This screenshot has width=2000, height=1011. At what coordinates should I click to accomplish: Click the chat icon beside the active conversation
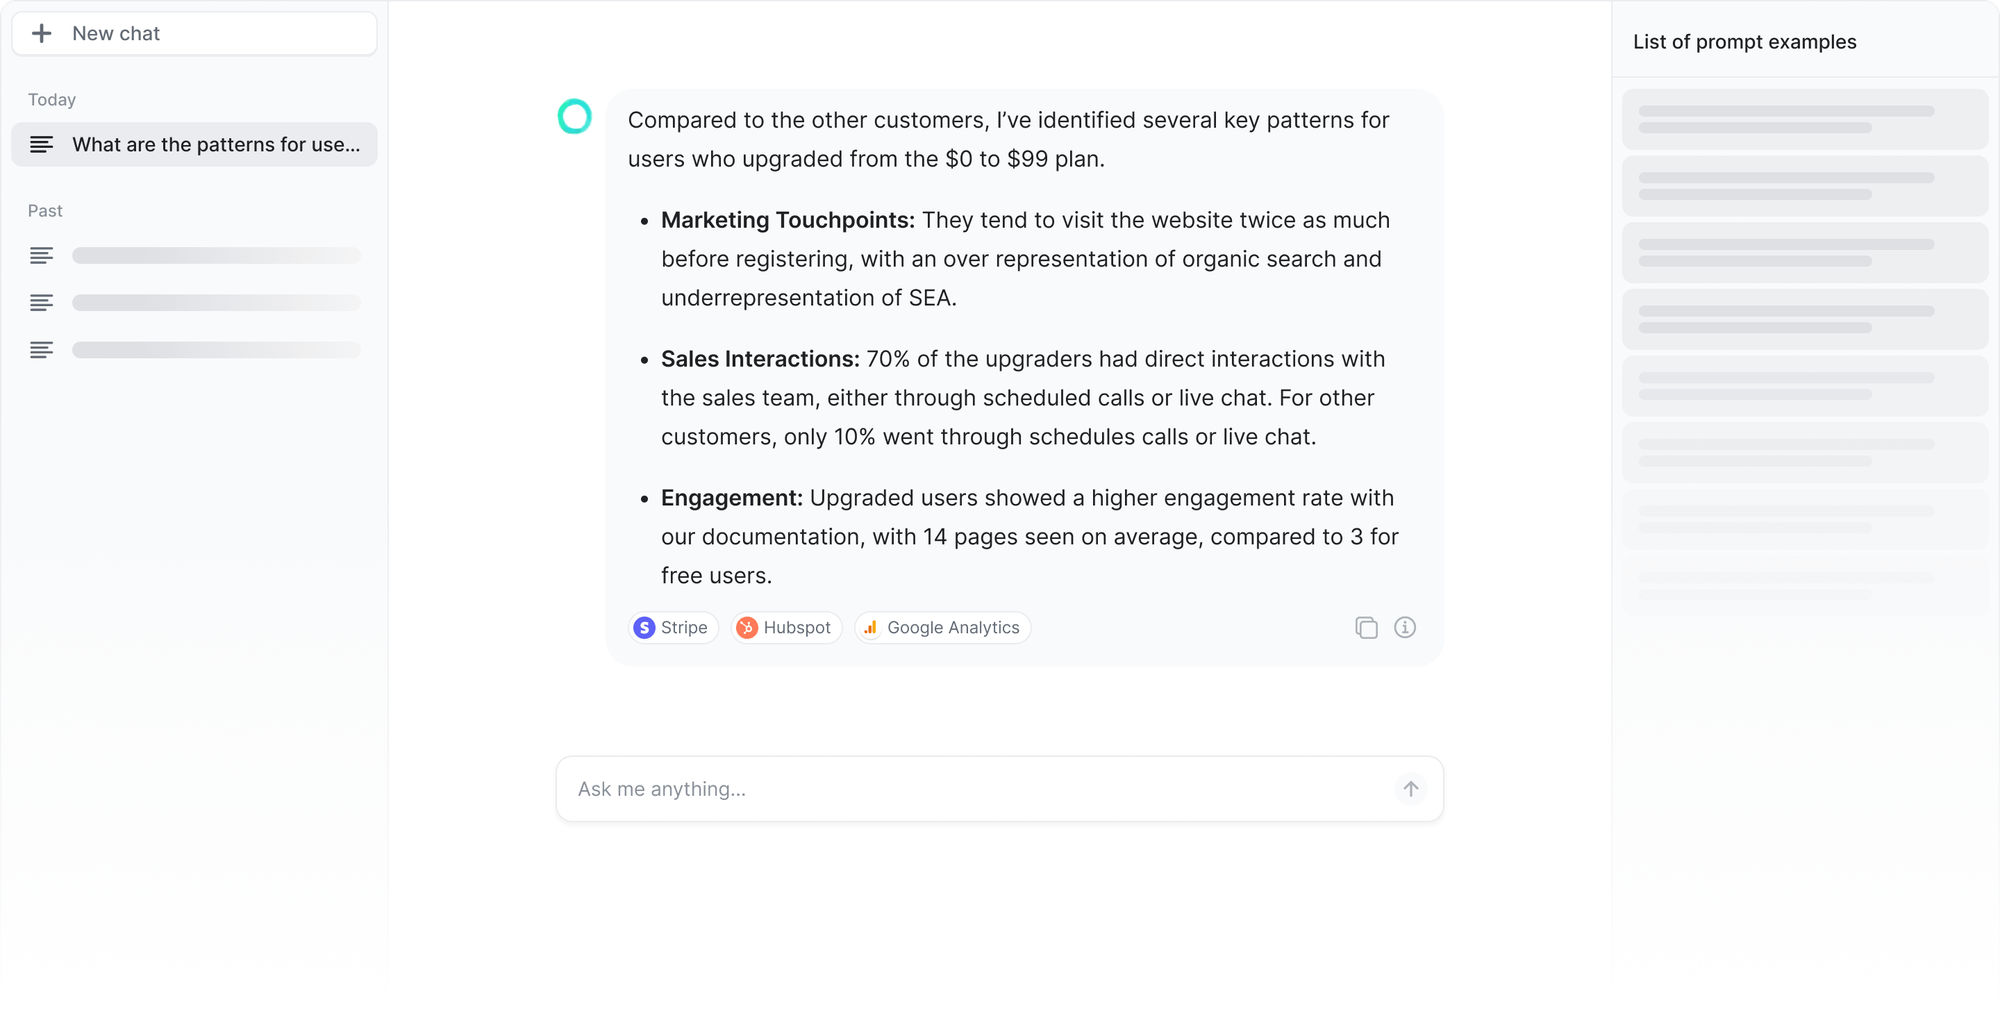click(42, 144)
